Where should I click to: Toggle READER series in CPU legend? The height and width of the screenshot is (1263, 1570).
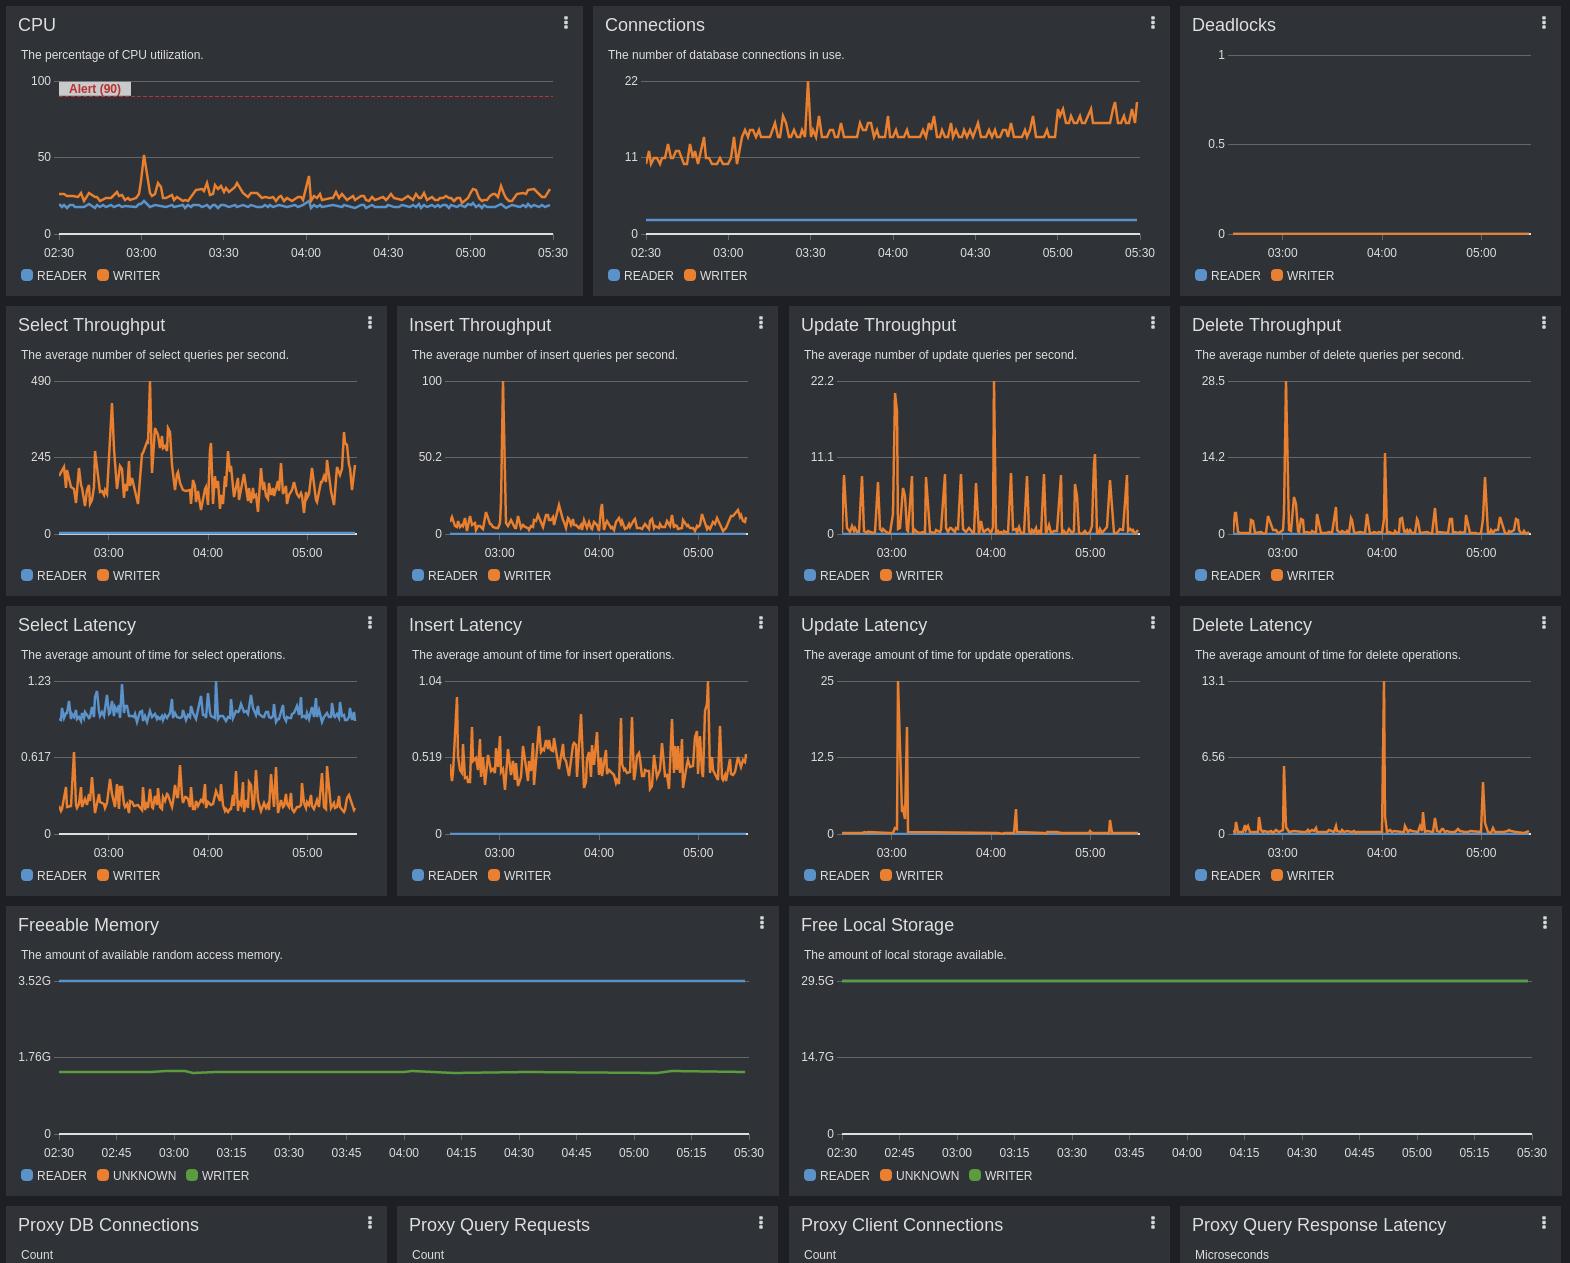pyautogui.click(x=54, y=275)
